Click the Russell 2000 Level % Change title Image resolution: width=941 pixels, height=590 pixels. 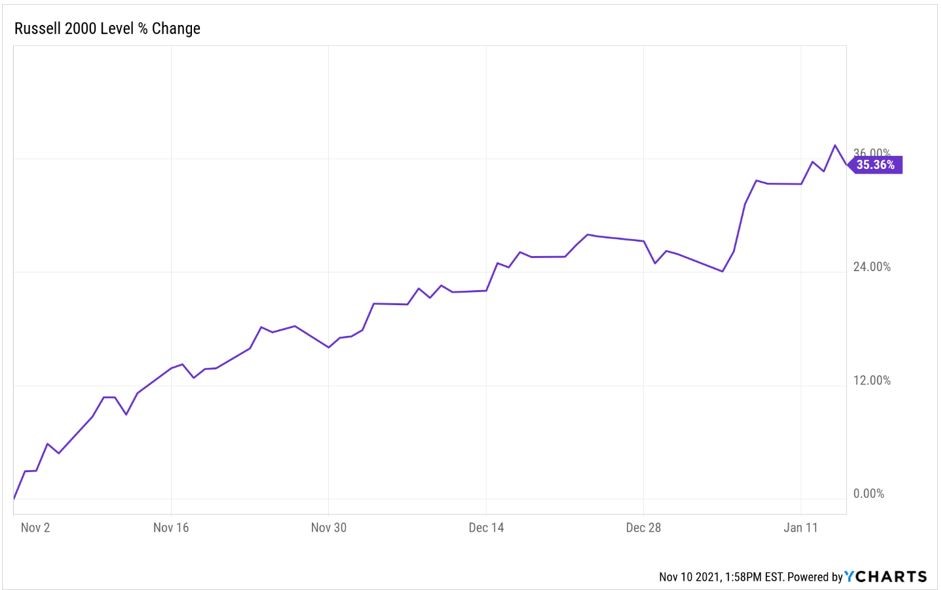(107, 29)
